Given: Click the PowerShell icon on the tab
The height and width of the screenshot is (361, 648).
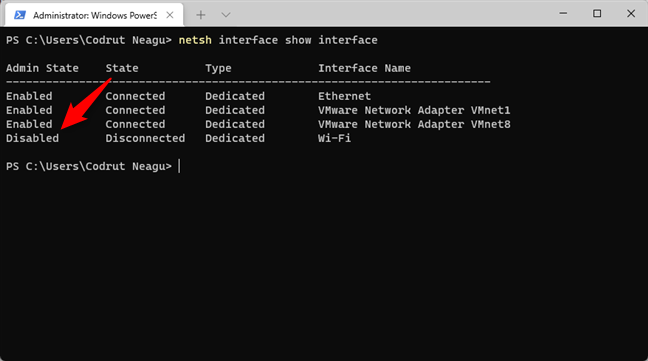Looking at the screenshot, I should pos(19,15).
